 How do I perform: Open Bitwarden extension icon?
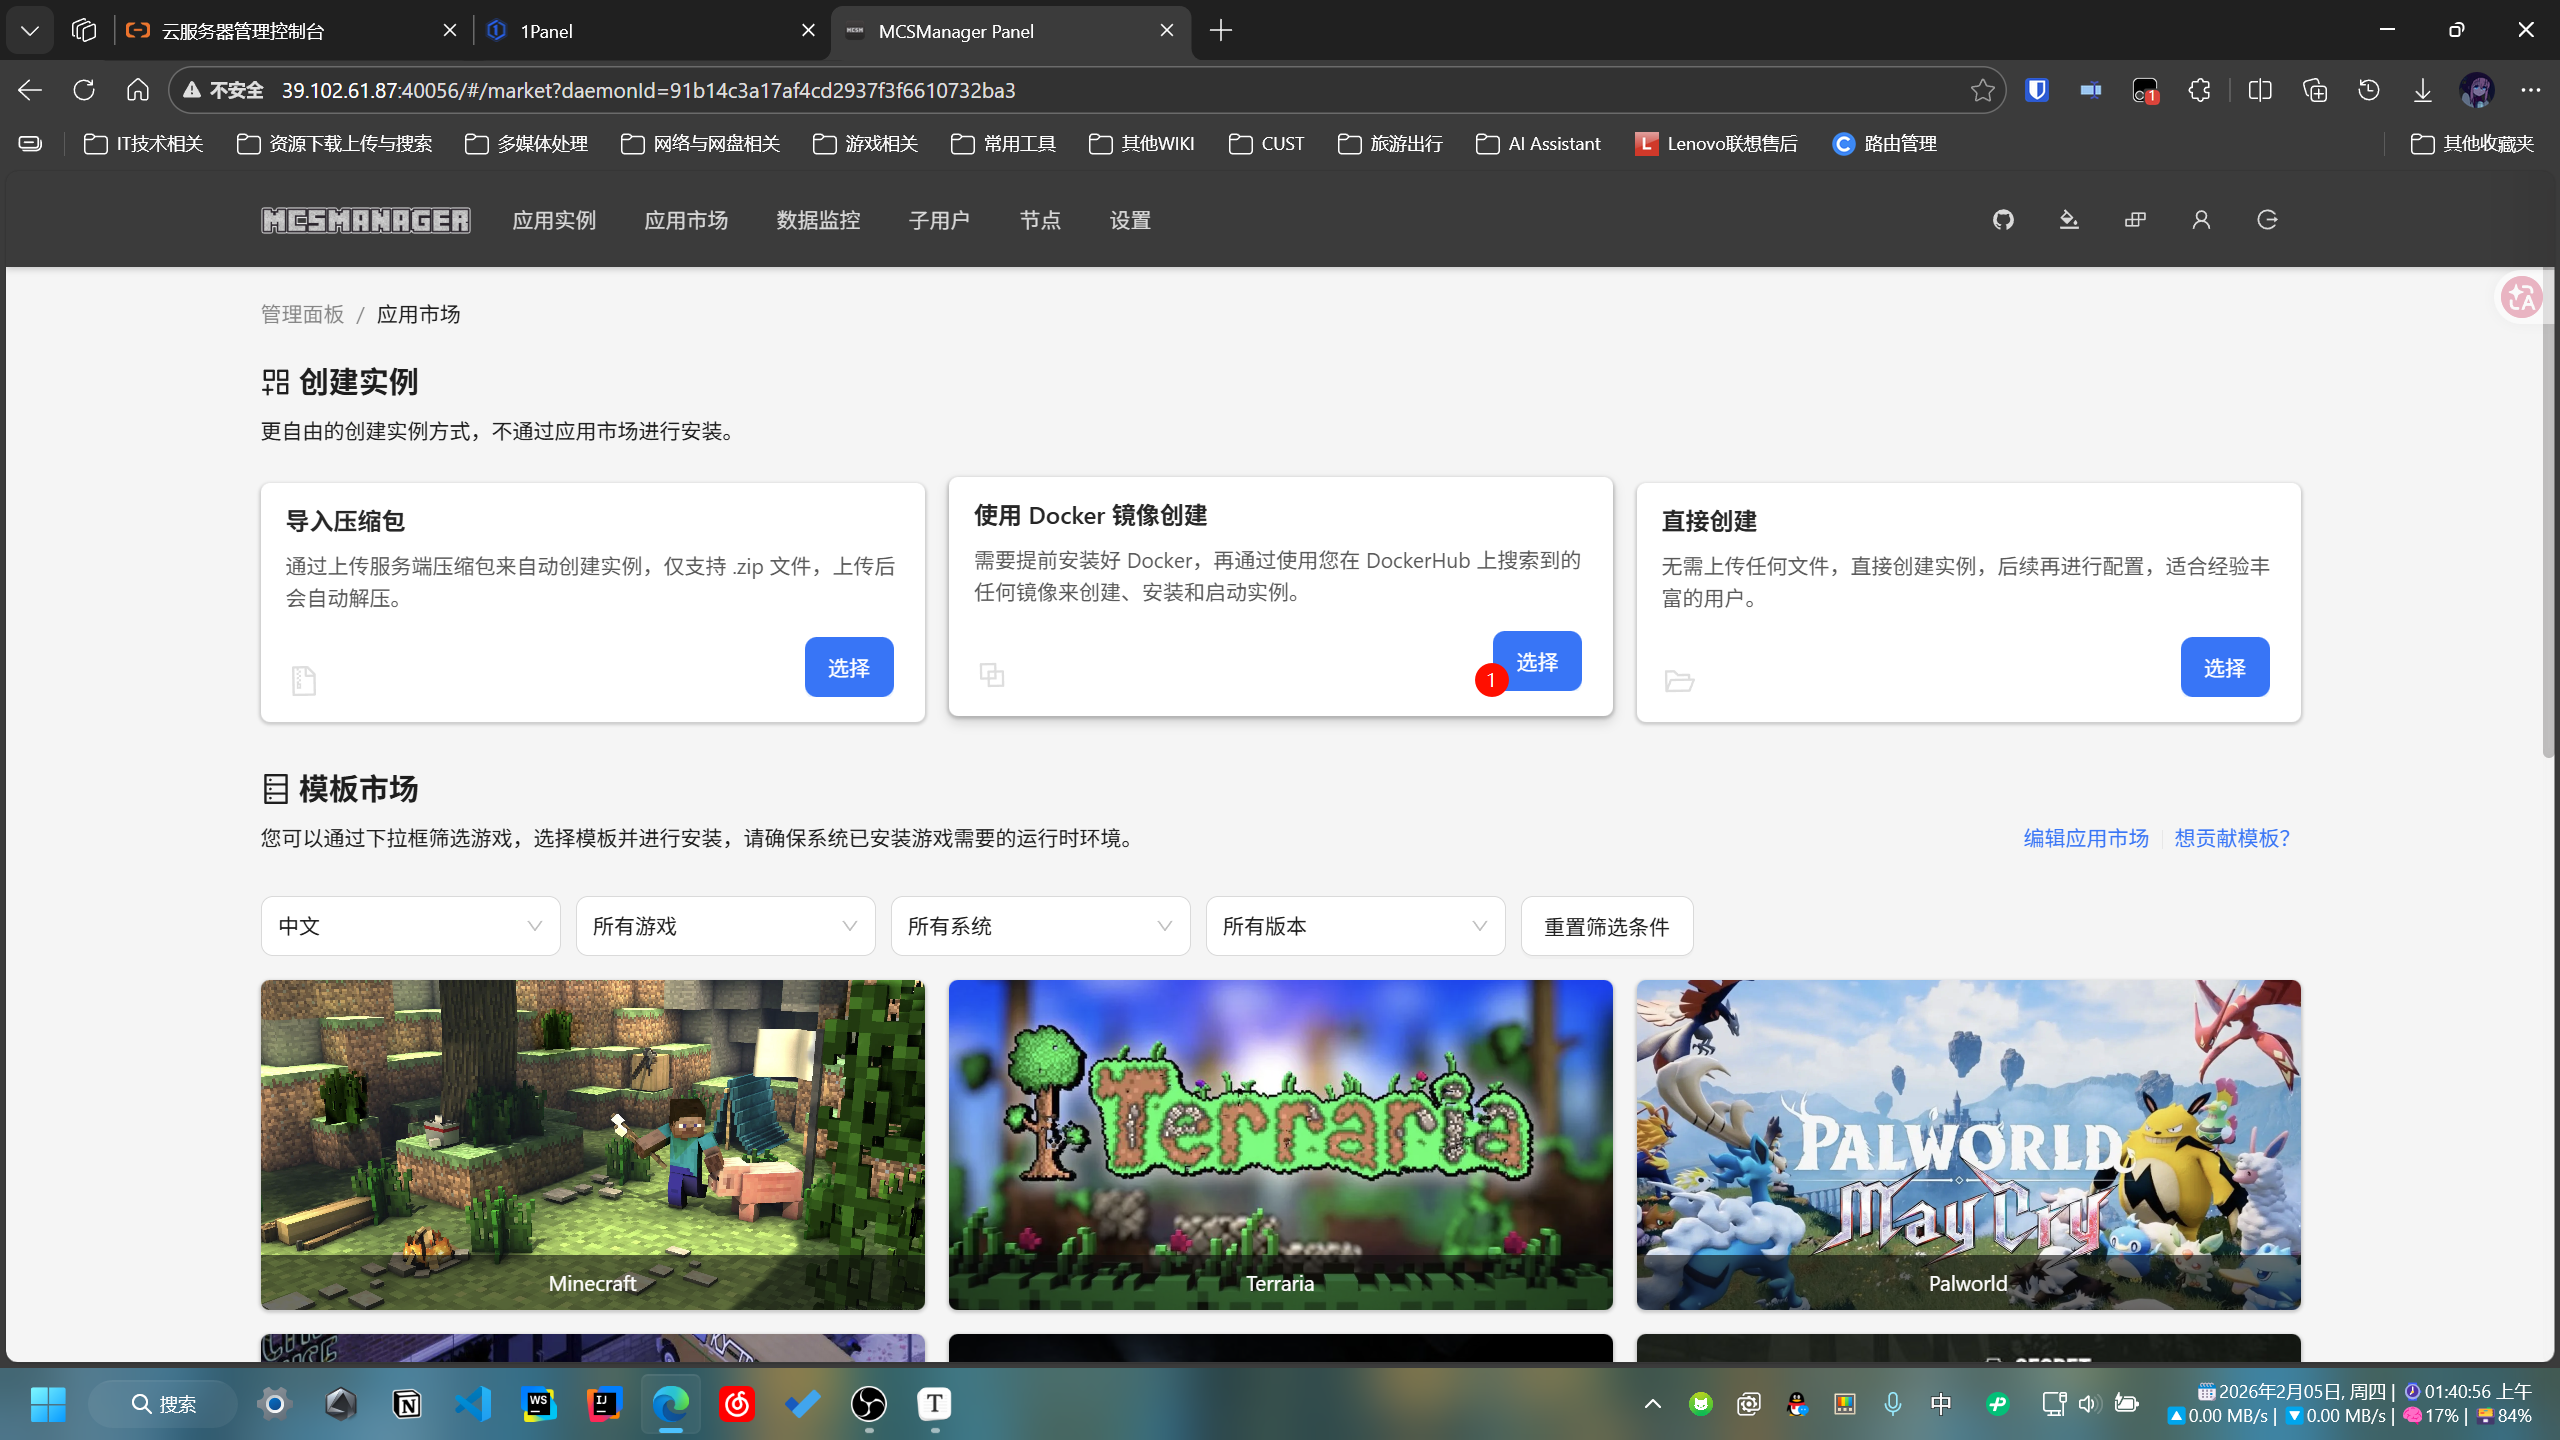(x=2037, y=90)
